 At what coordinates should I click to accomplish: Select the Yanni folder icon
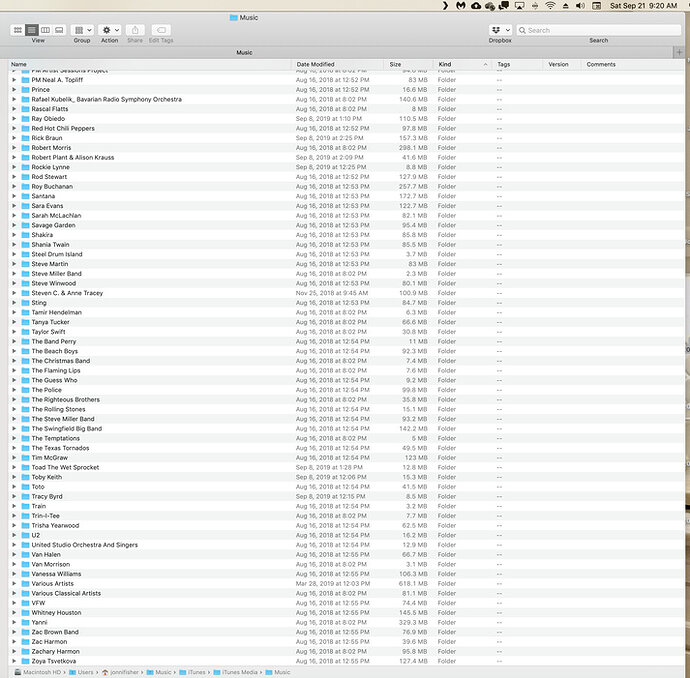click(26, 623)
